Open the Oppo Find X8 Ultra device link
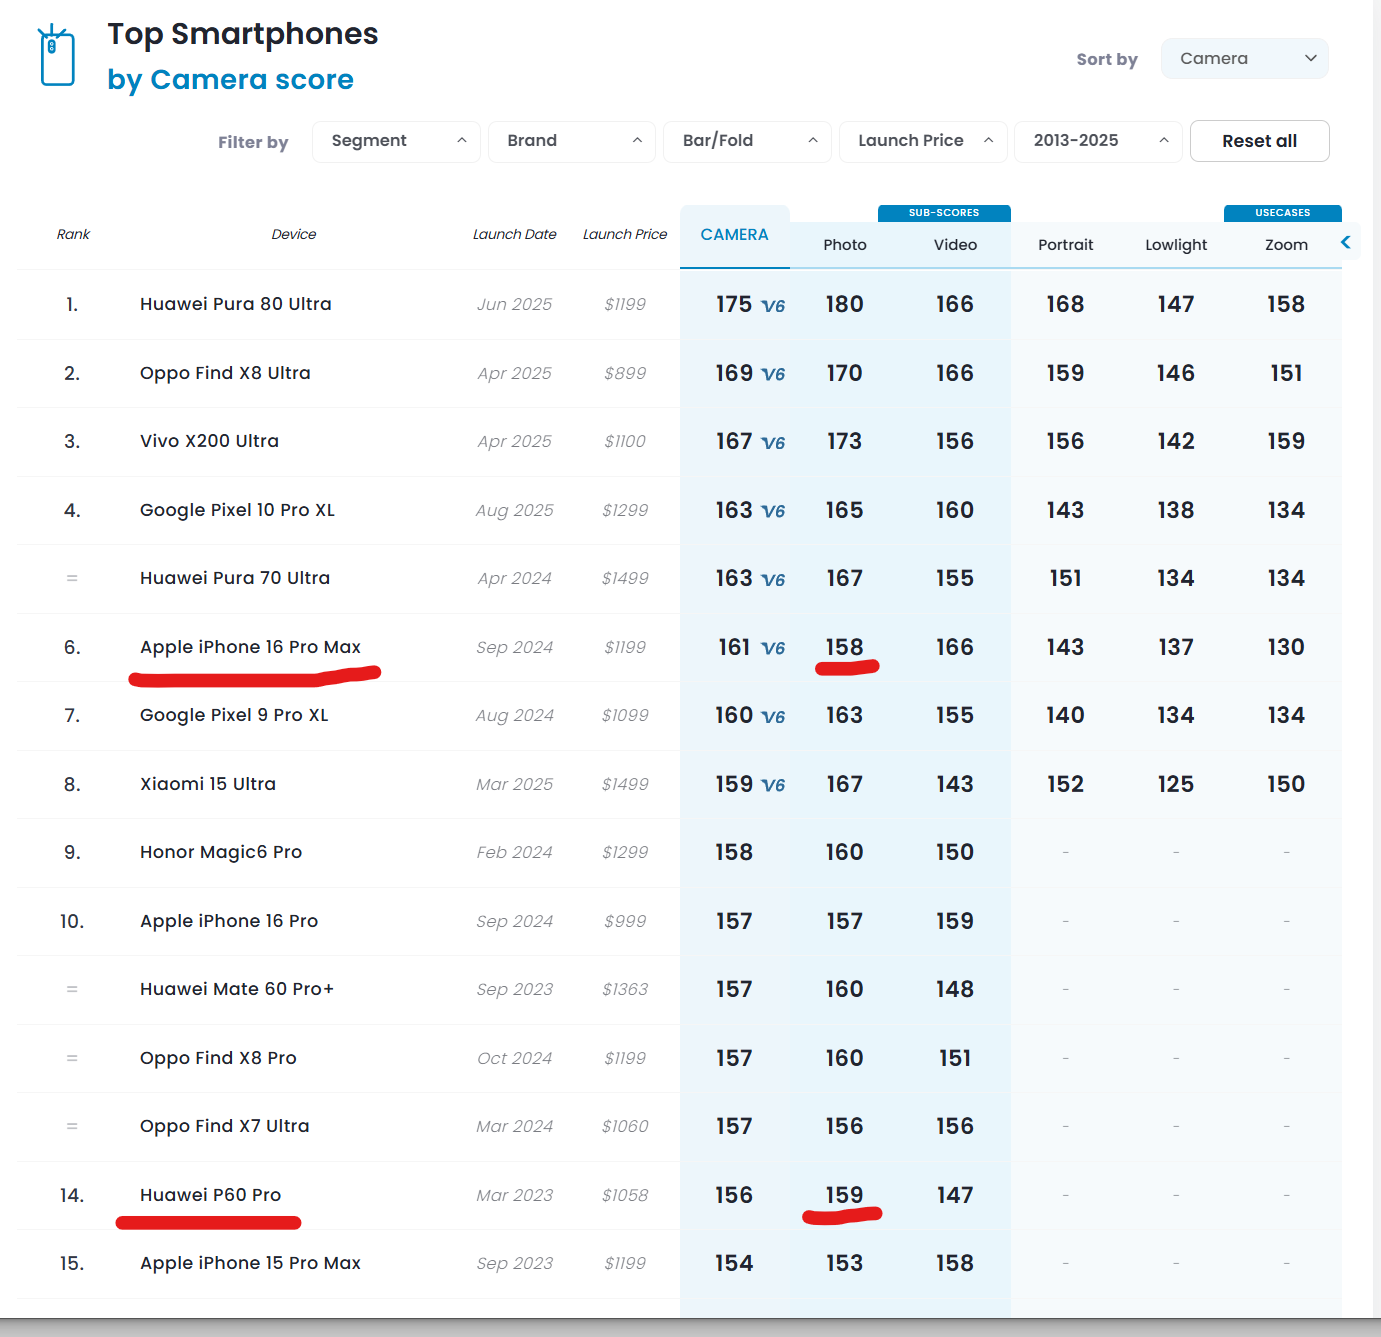The image size is (1381, 1337). [x=225, y=373]
